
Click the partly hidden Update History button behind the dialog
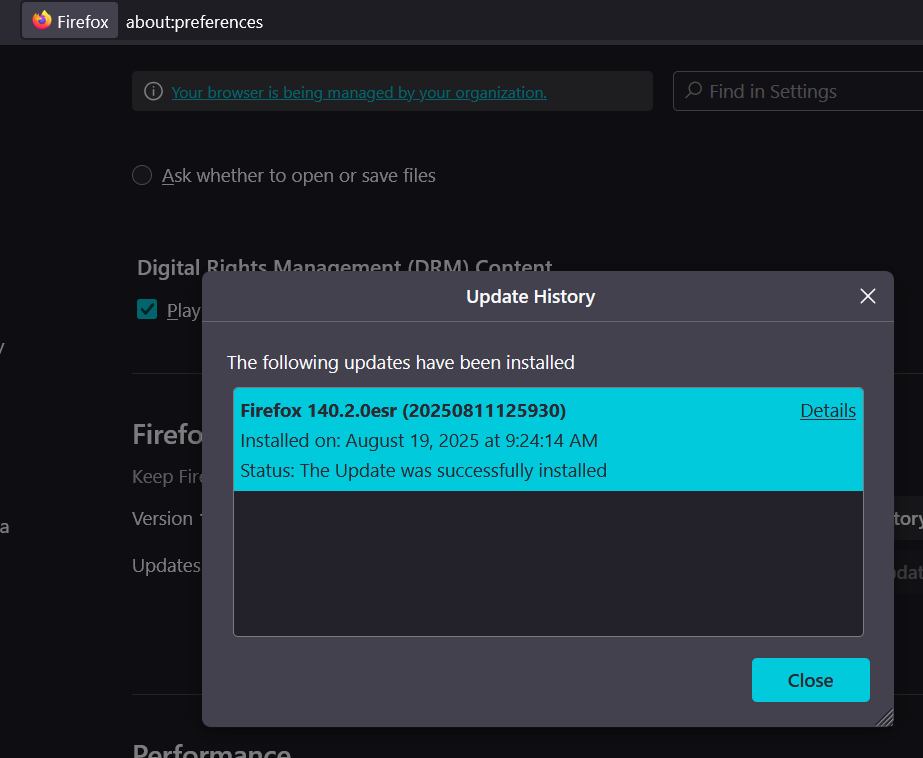pos(908,519)
